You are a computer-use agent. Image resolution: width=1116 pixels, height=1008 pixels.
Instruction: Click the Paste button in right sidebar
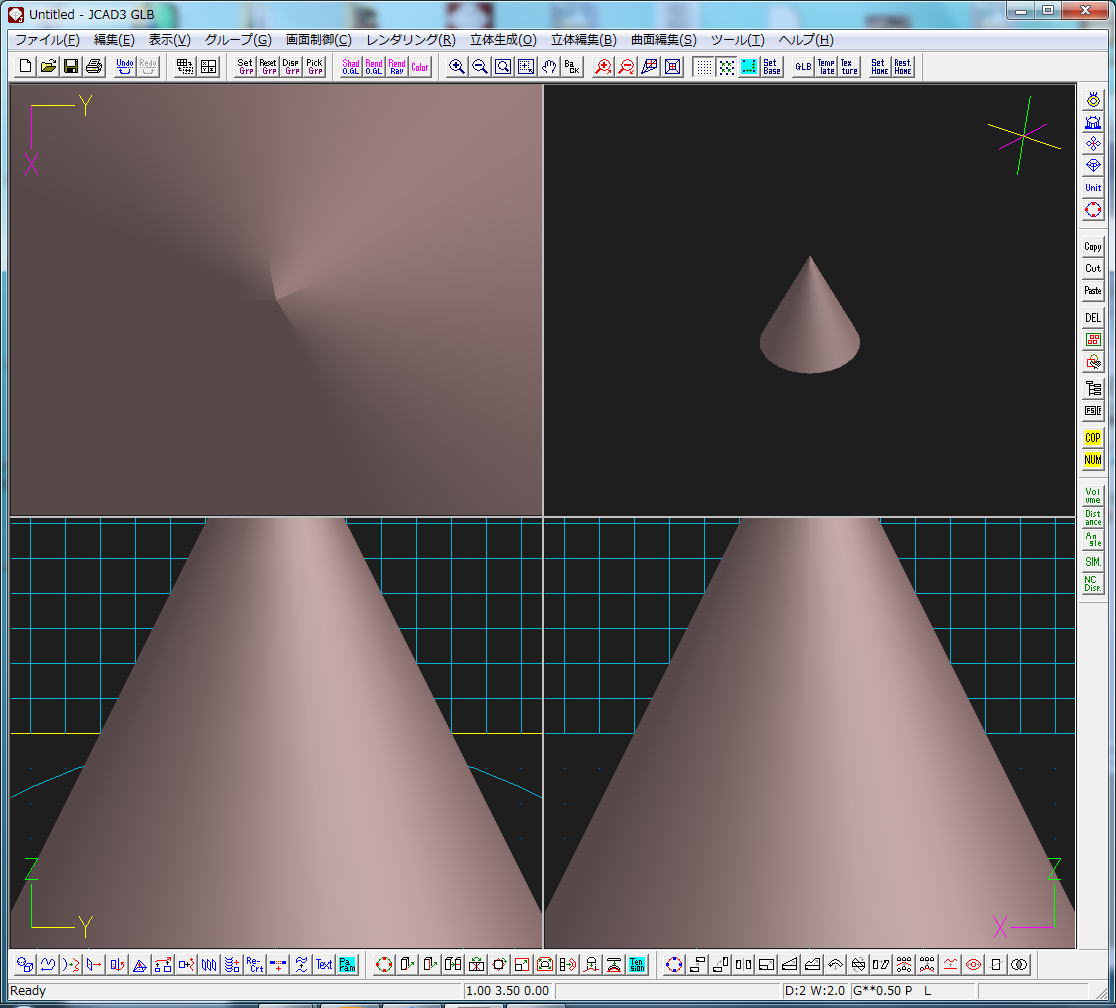coord(1093,290)
